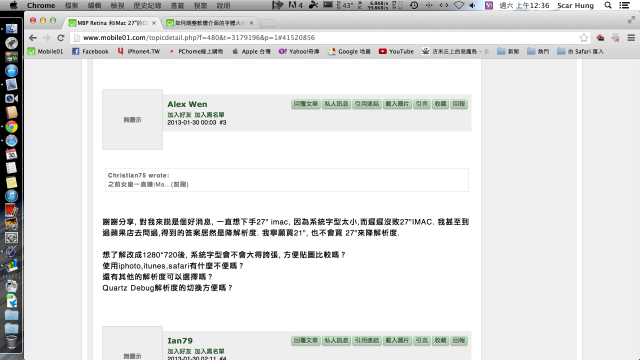Open the Yahoo!奇摩 bookmark
The width and height of the screenshot is (640, 360).
[299, 51]
